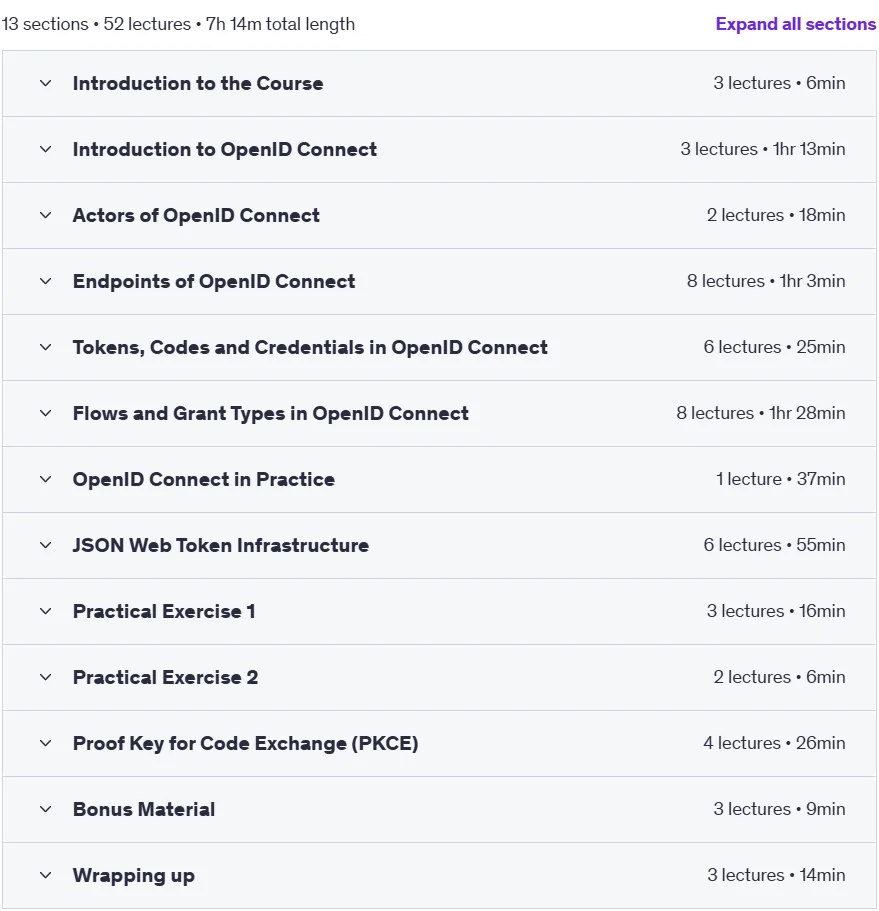
Task: Toggle chevron beside Practical Exercise 2
Action: [45, 677]
